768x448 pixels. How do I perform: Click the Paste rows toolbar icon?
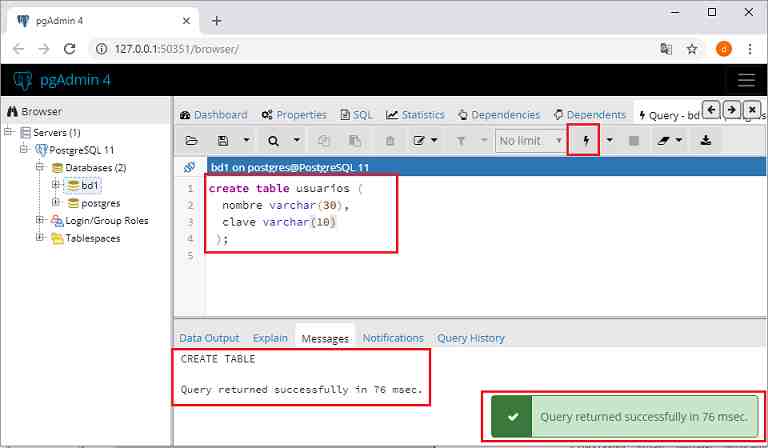(355, 141)
